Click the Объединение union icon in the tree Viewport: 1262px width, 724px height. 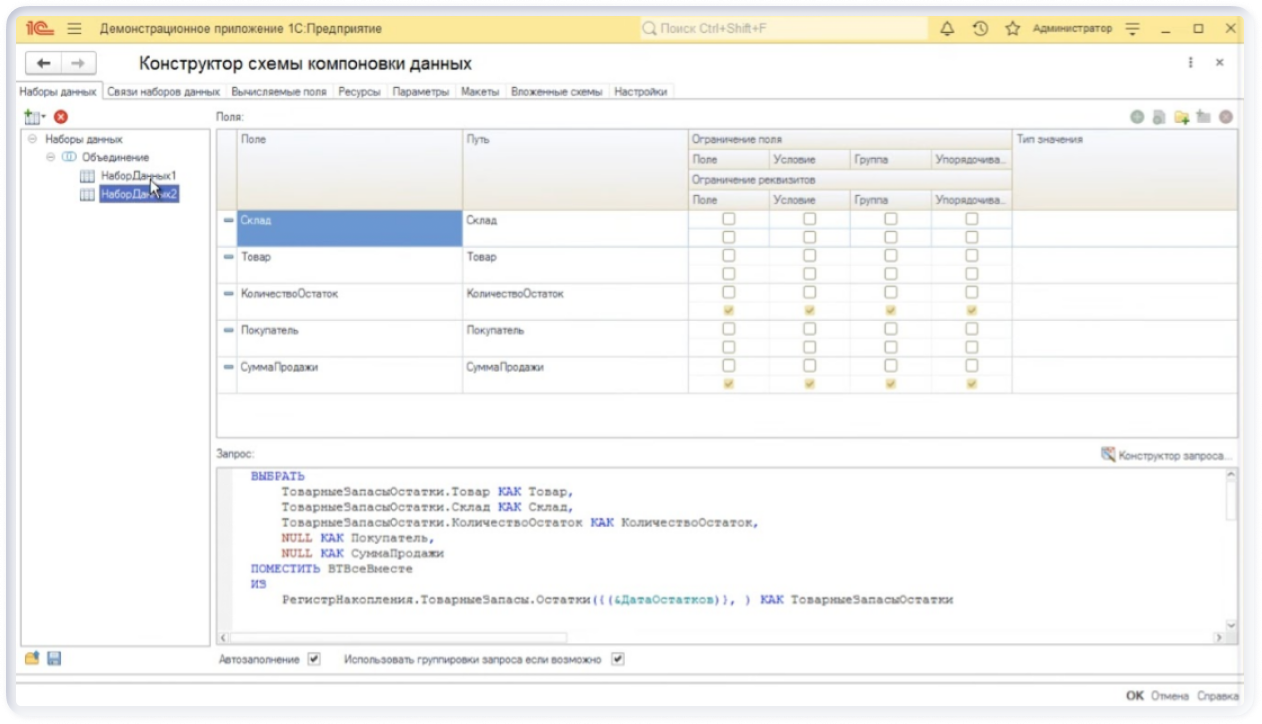click(x=68, y=157)
